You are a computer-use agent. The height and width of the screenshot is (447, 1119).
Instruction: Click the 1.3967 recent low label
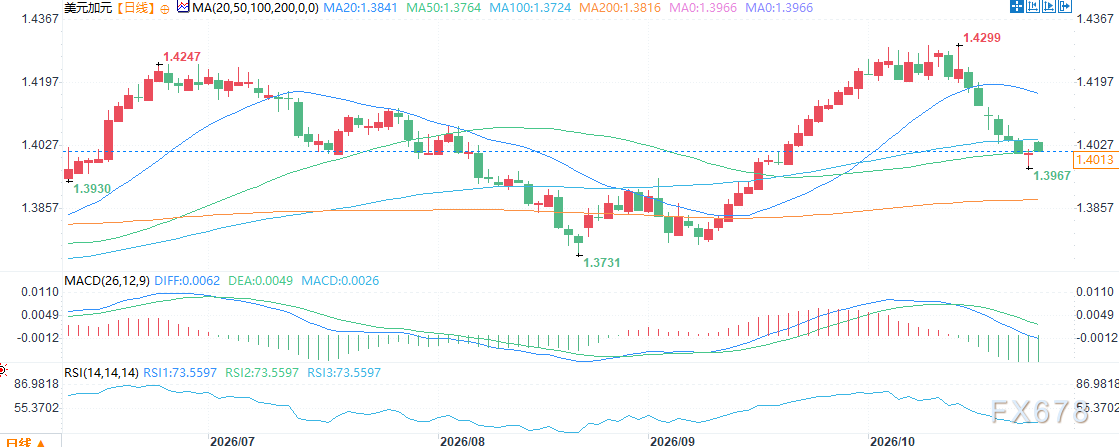1052,176
